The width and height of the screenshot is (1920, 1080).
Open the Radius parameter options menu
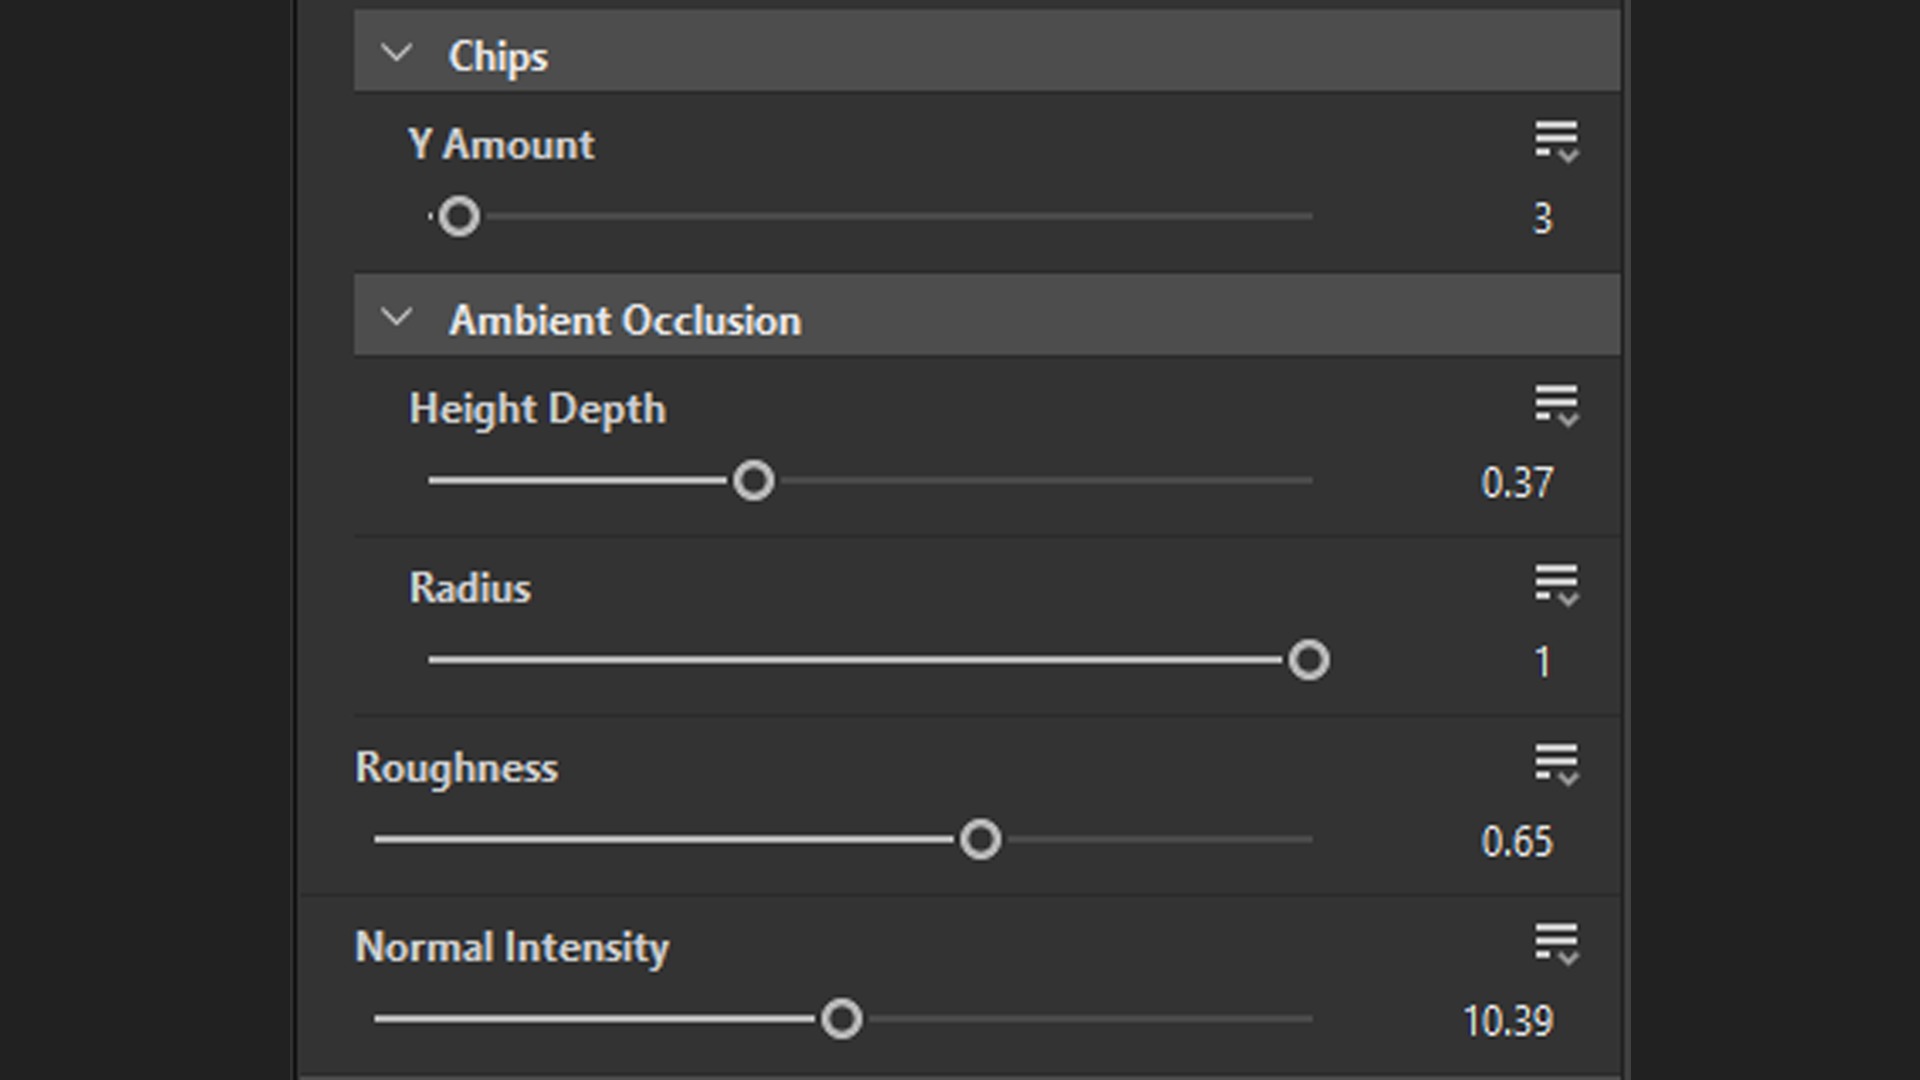click(1556, 584)
